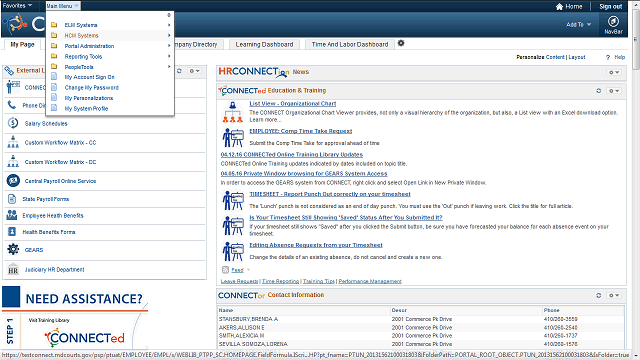Open My System Profile menu entry
The height and width of the screenshot is (360, 640).
point(86,109)
